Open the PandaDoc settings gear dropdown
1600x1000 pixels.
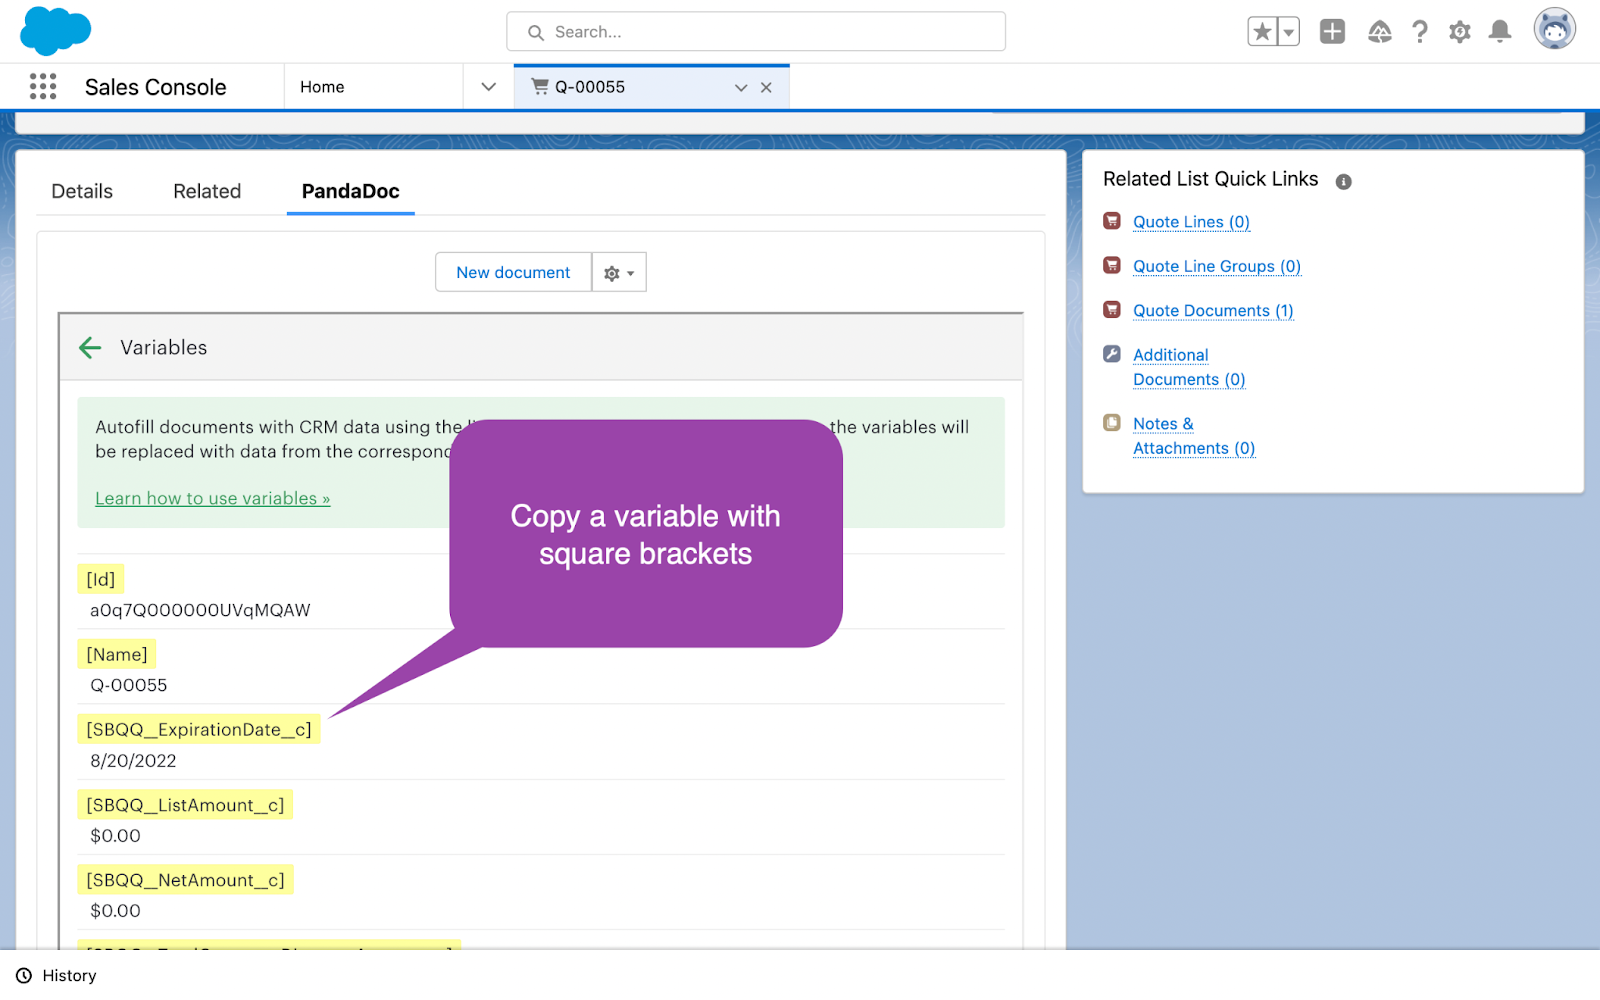point(619,272)
